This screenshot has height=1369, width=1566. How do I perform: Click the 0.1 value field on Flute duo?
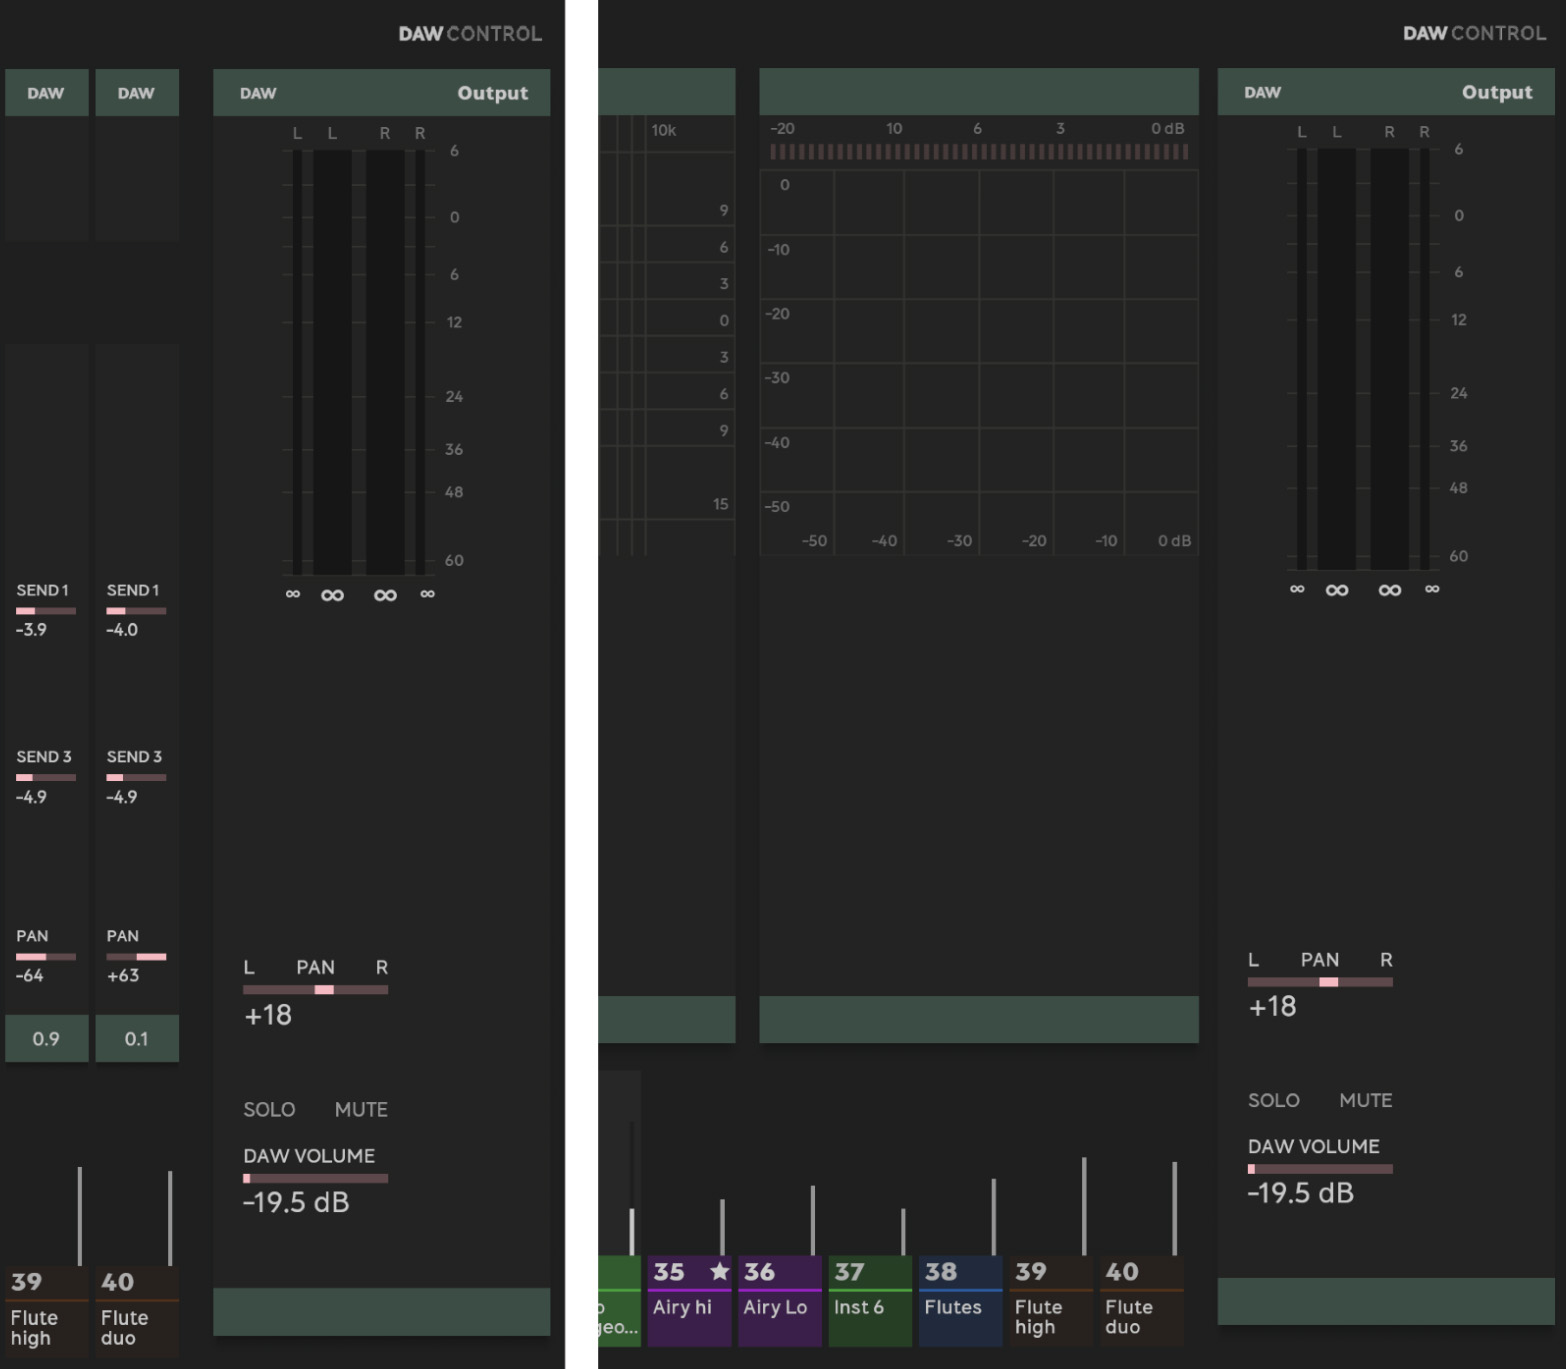pos(137,1039)
